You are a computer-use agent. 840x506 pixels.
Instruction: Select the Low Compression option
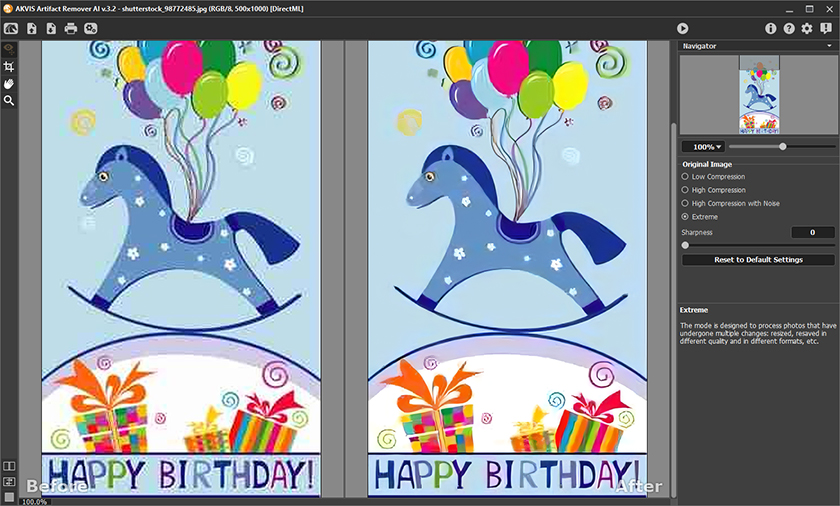685,177
